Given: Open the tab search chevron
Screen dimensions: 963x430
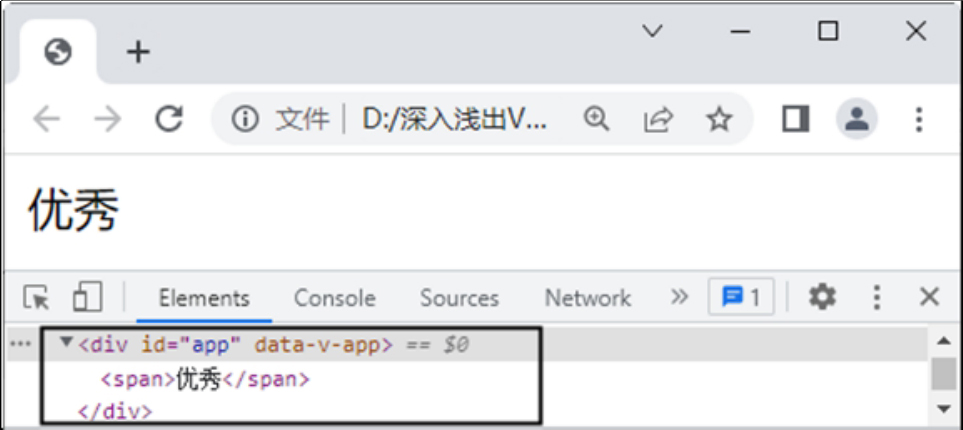Looking at the screenshot, I should [x=652, y=31].
